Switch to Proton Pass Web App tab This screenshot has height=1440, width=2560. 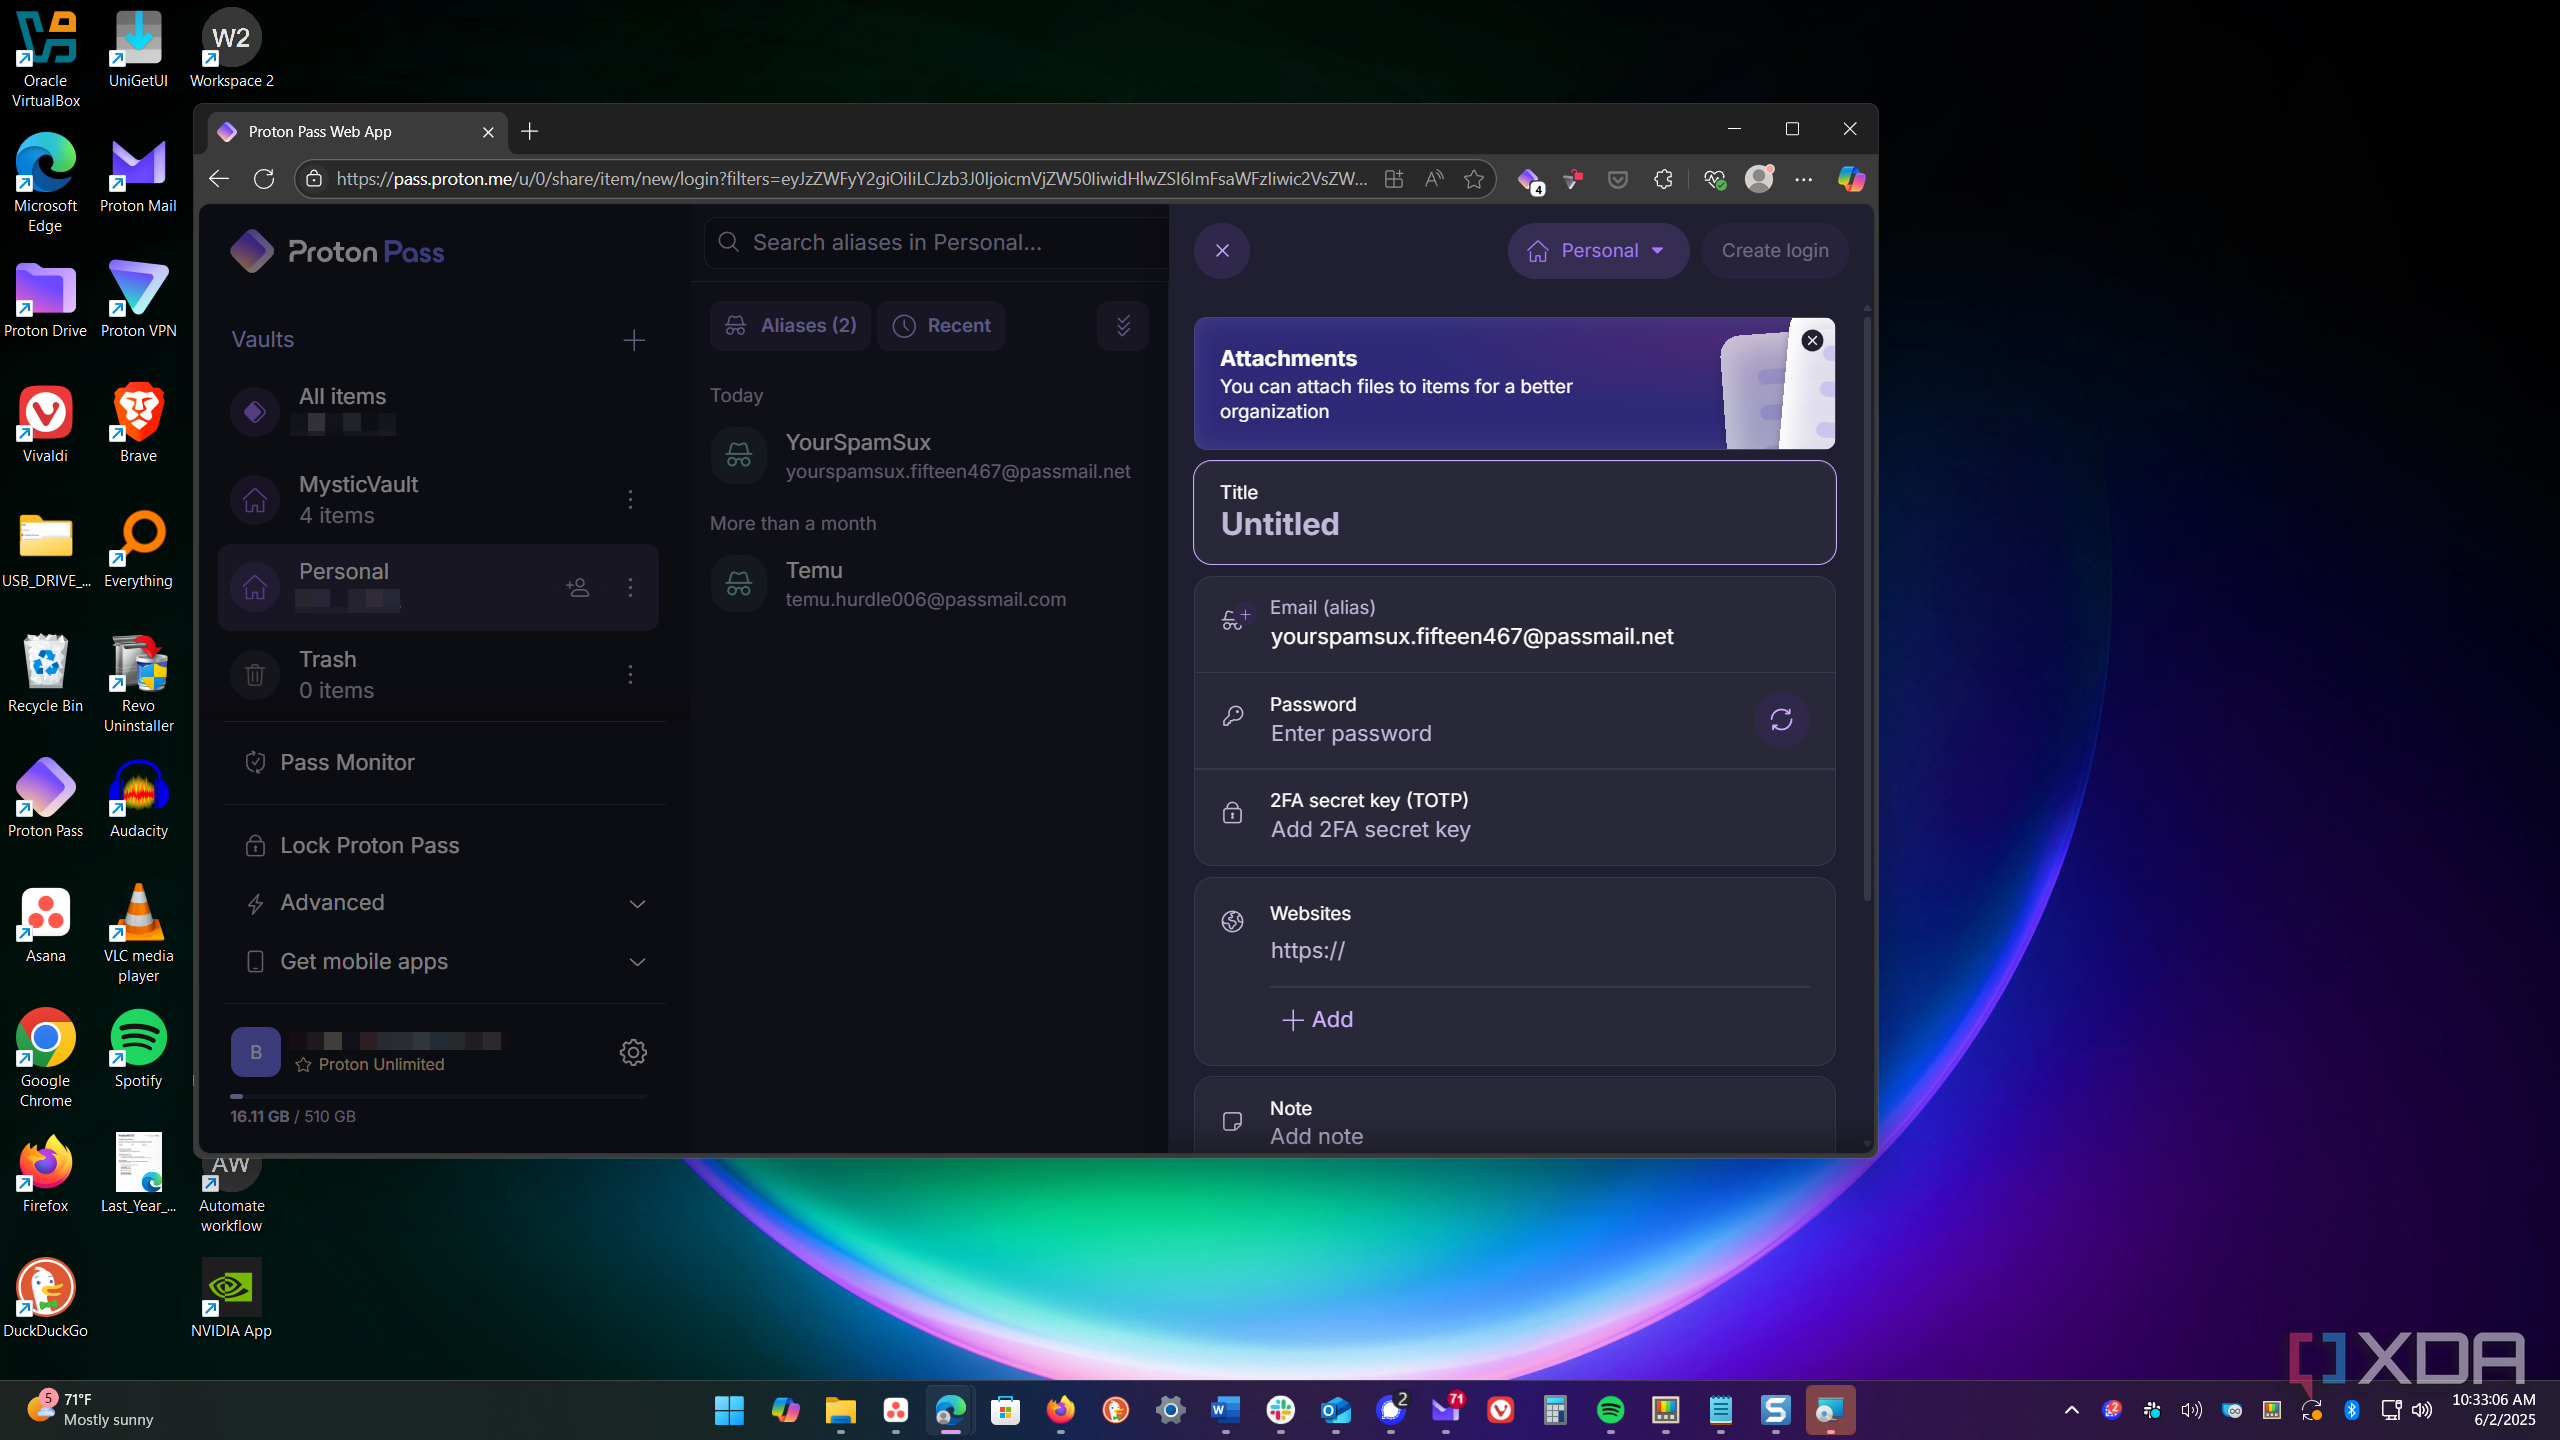click(357, 131)
